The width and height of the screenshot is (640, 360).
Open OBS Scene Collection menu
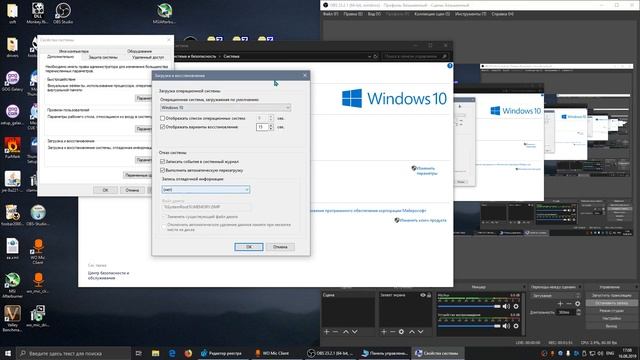pyautogui.click(x=432, y=14)
